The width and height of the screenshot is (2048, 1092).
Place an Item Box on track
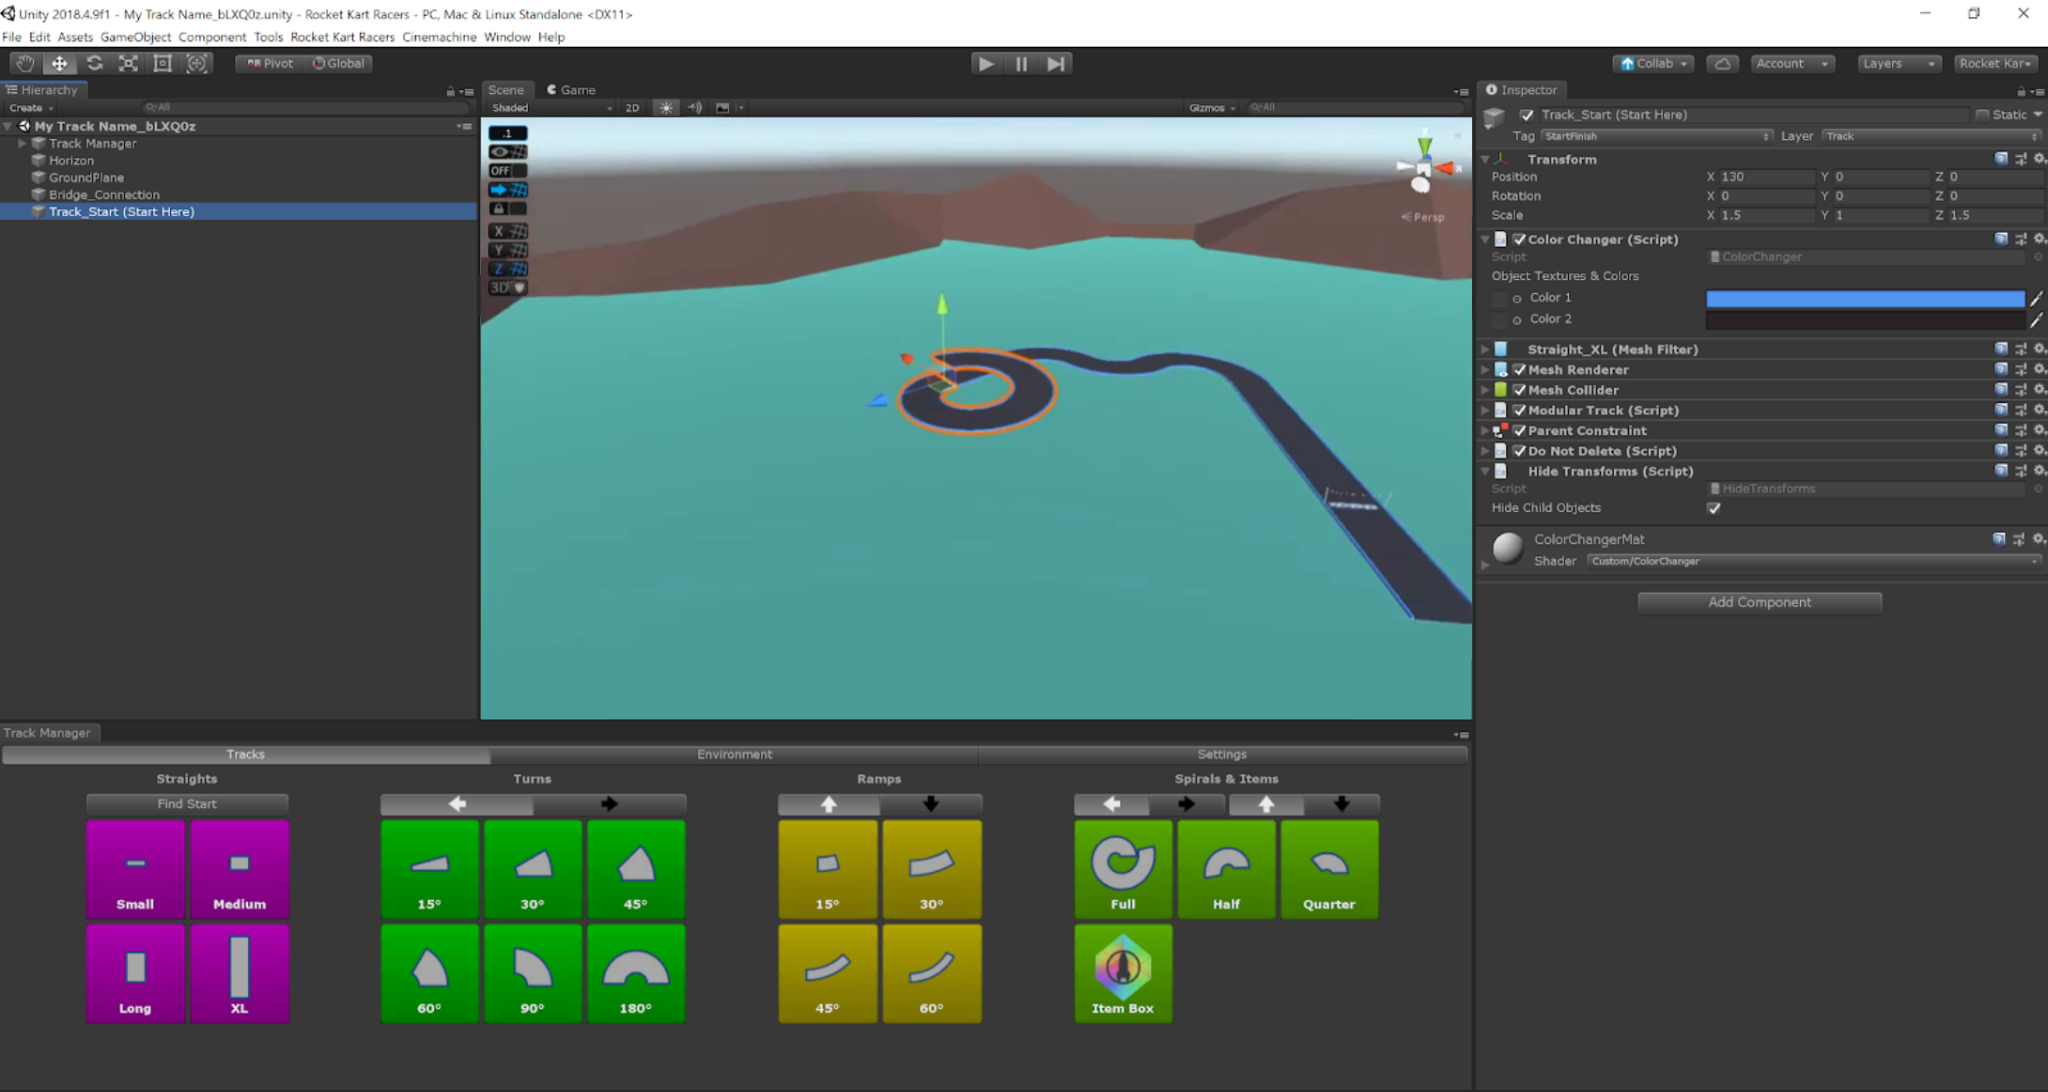pyautogui.click(x=1122, y=973)
